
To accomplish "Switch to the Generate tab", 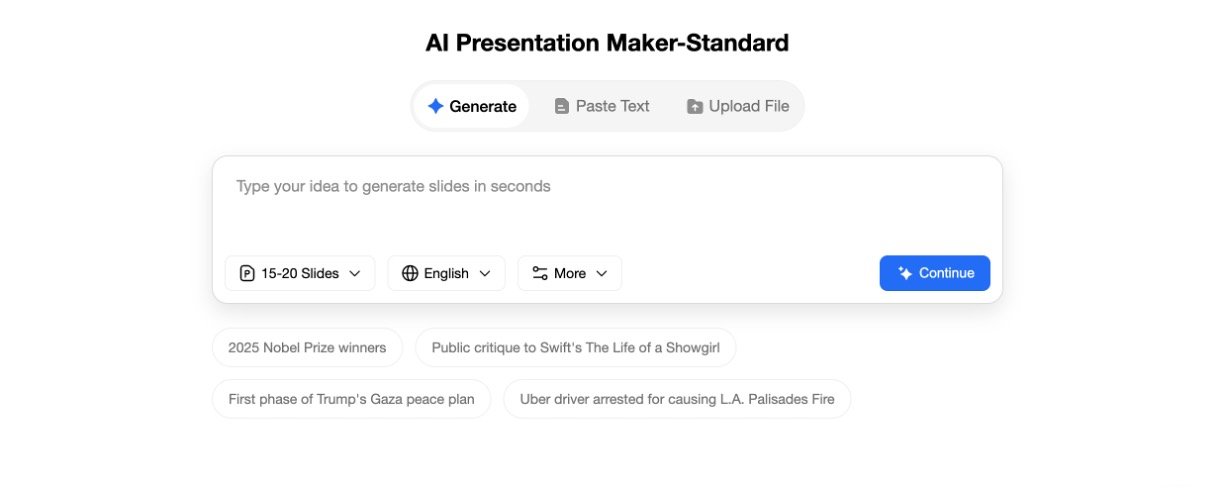I will (472, 106).
